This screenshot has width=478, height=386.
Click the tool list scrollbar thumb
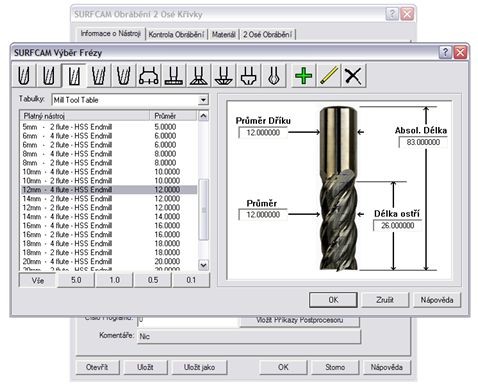click(203, 209)
